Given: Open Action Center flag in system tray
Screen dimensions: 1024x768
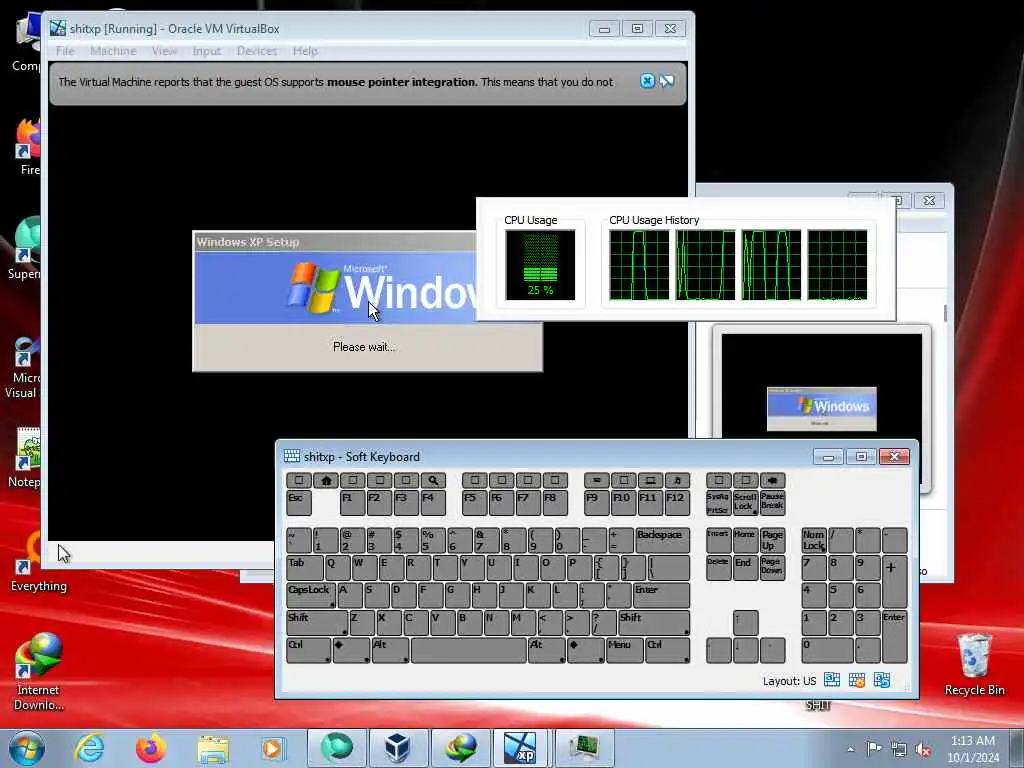Looking at the screenshot, I should click(x=874, y=749).
